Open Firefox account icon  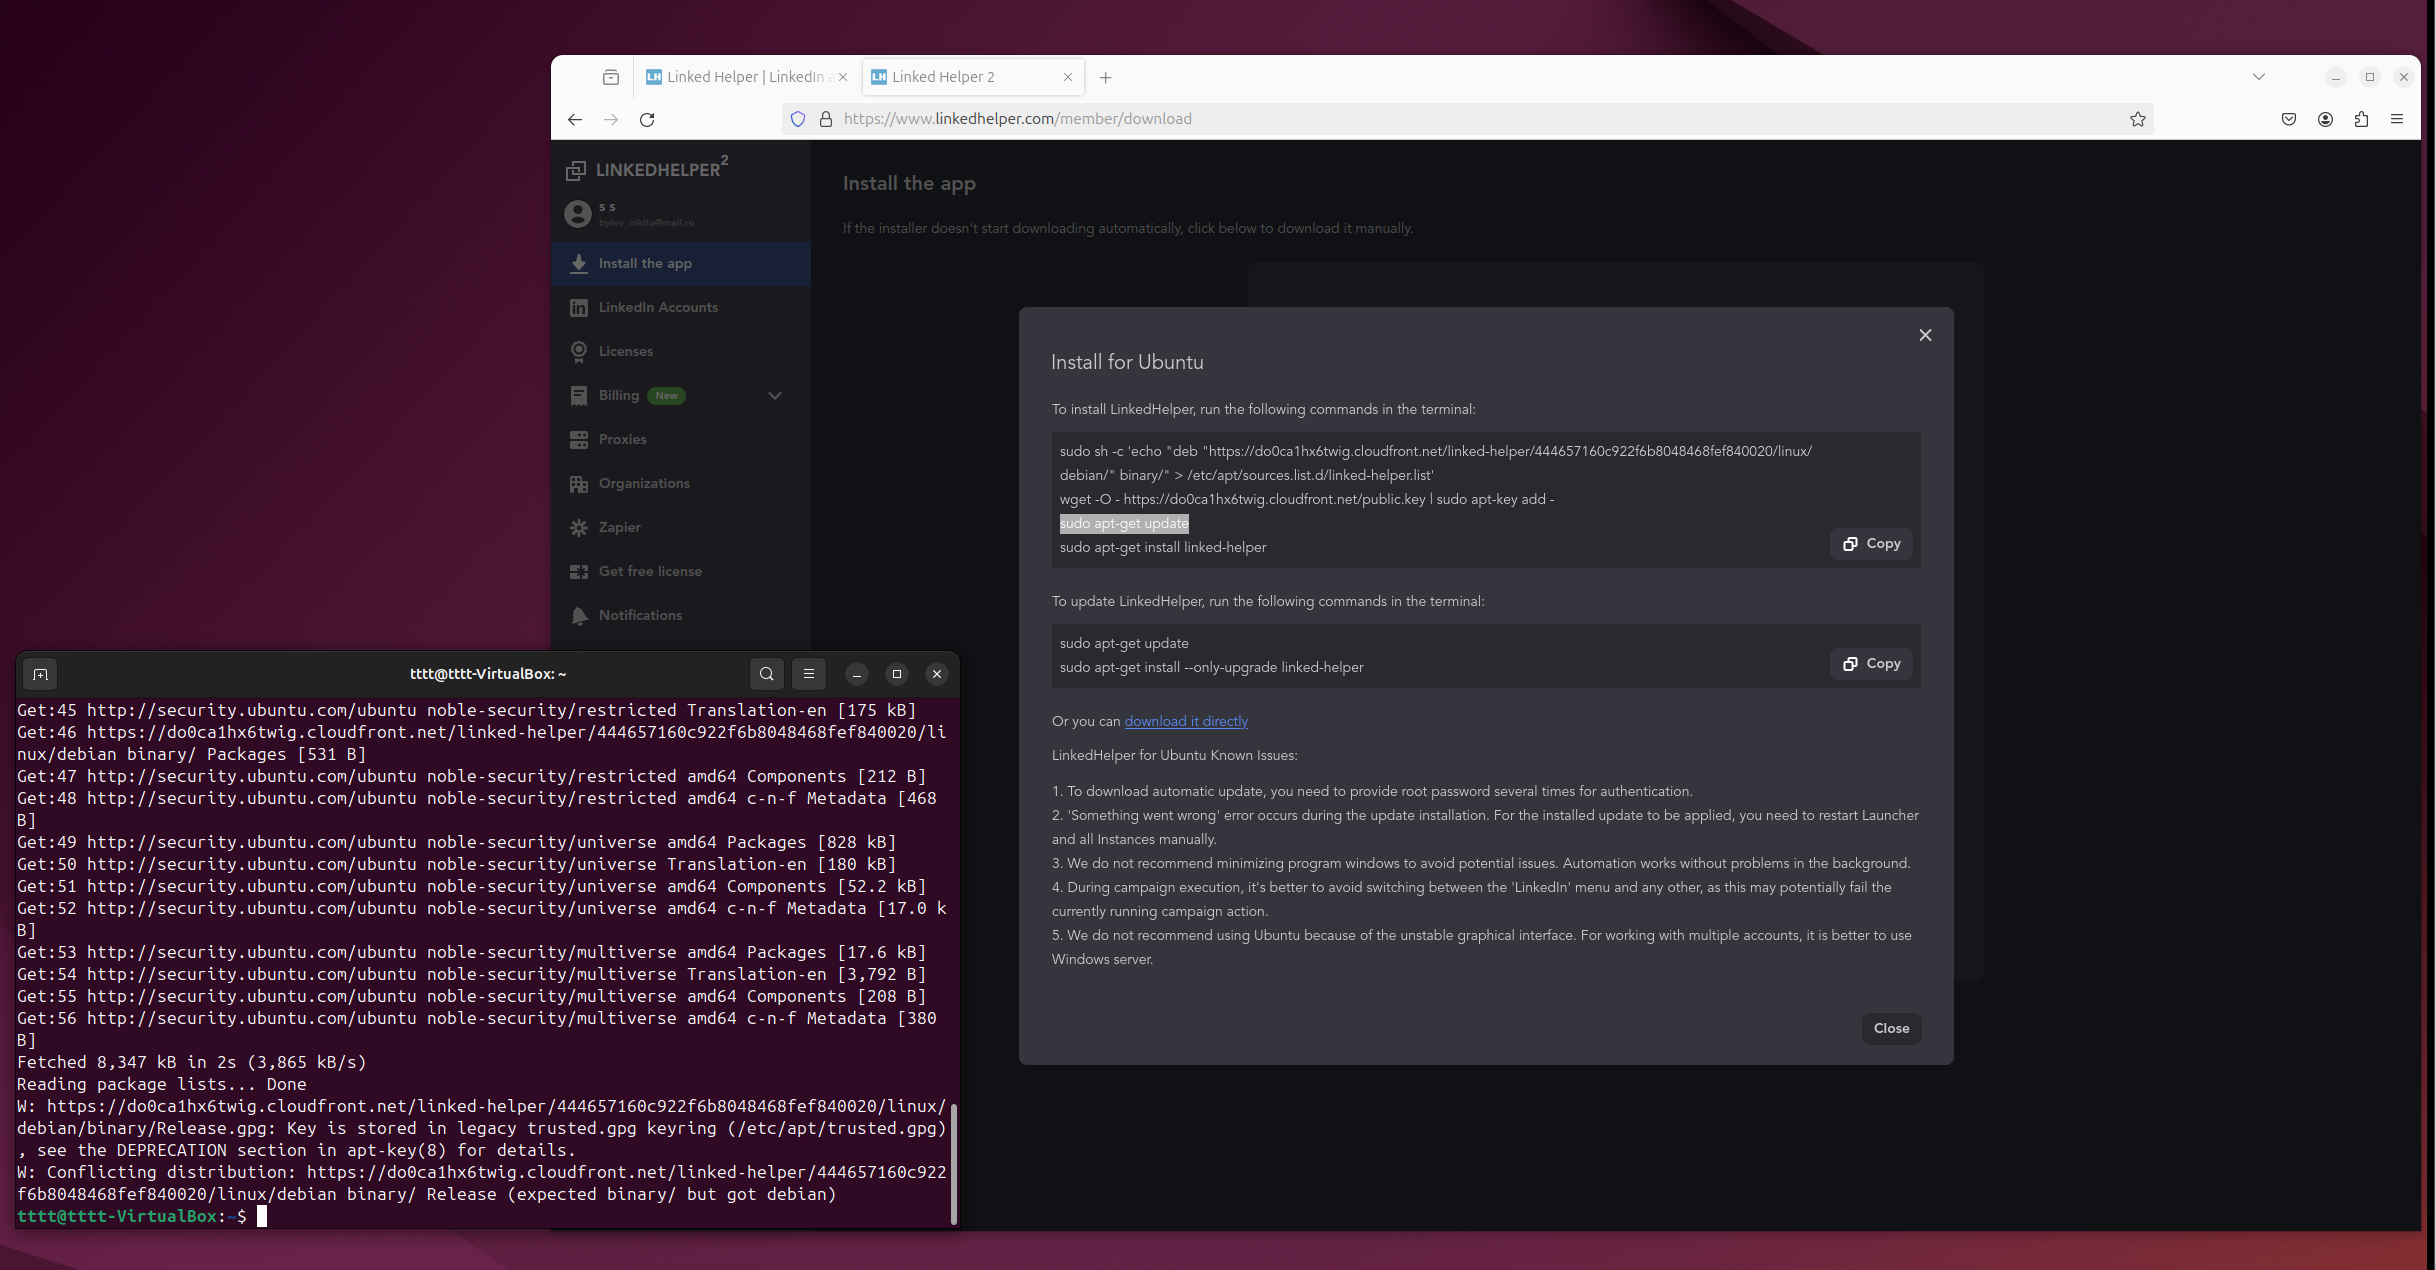tap(2326, 119)
